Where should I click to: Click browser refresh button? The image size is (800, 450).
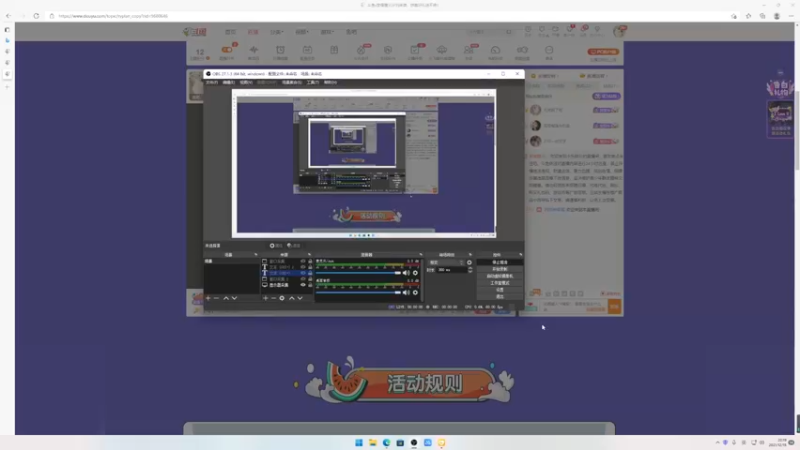[x=36, y=16]
